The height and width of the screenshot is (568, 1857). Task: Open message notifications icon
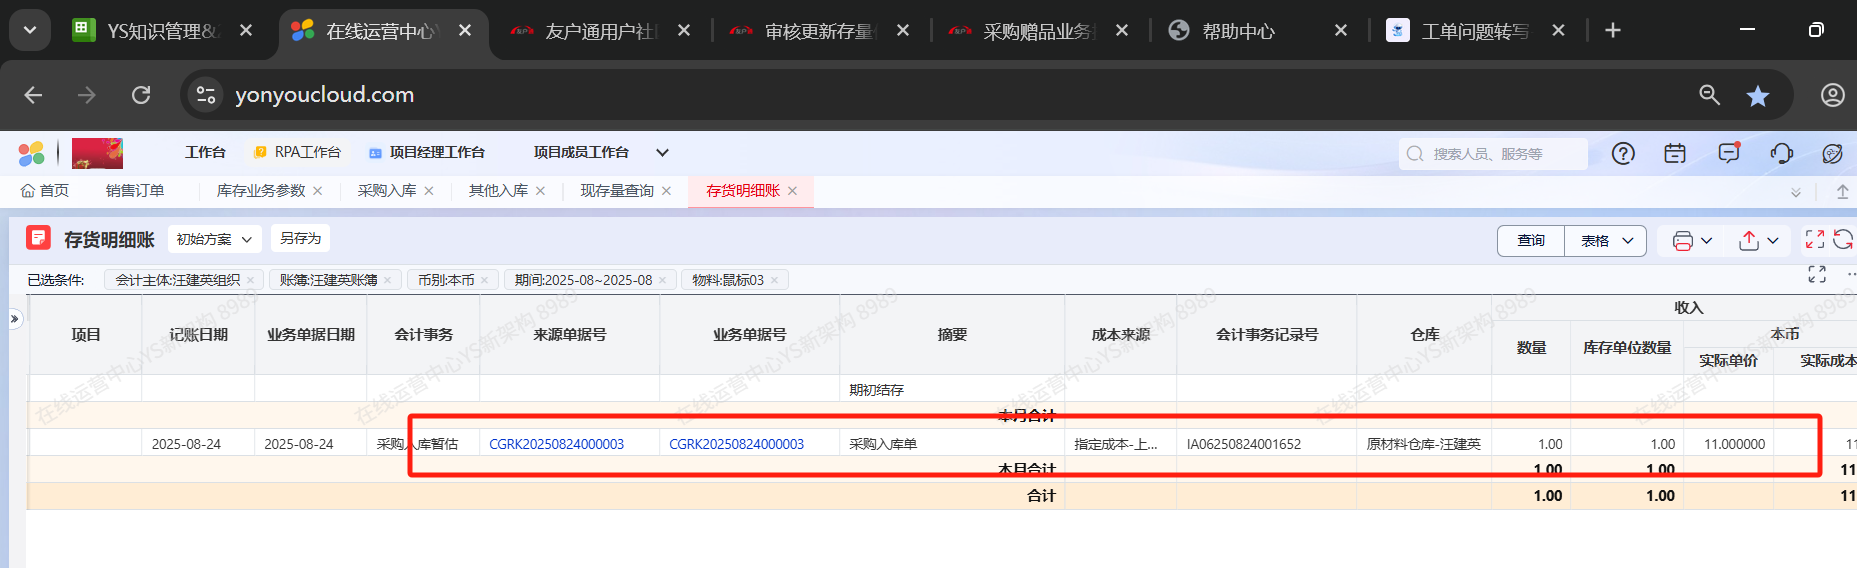point(1728,153)
